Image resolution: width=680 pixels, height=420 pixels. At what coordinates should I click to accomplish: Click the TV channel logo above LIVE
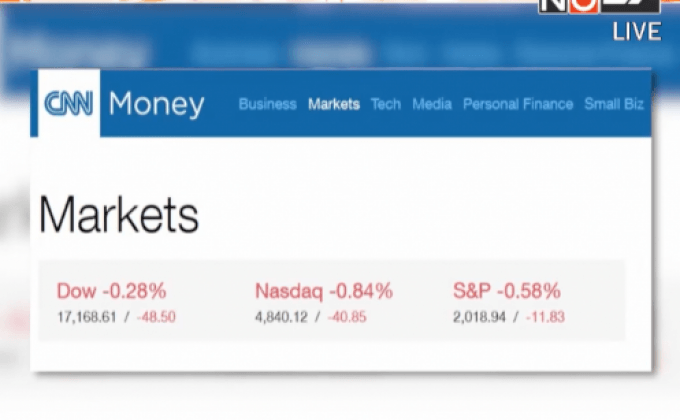(x=599, y=7)
